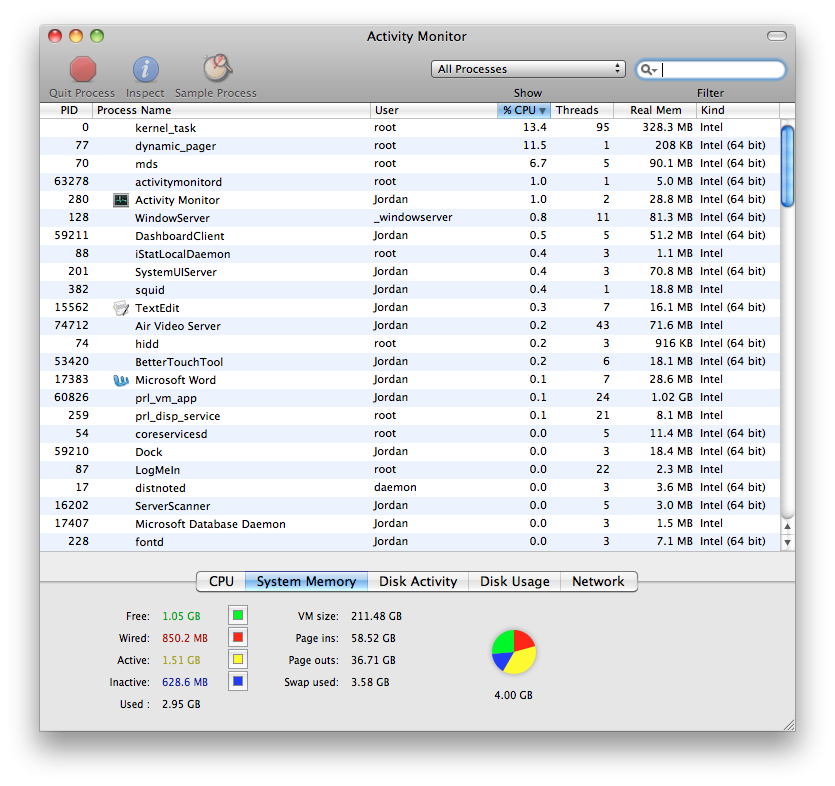Select the TextEdit app icon

(x=121, y=308)
